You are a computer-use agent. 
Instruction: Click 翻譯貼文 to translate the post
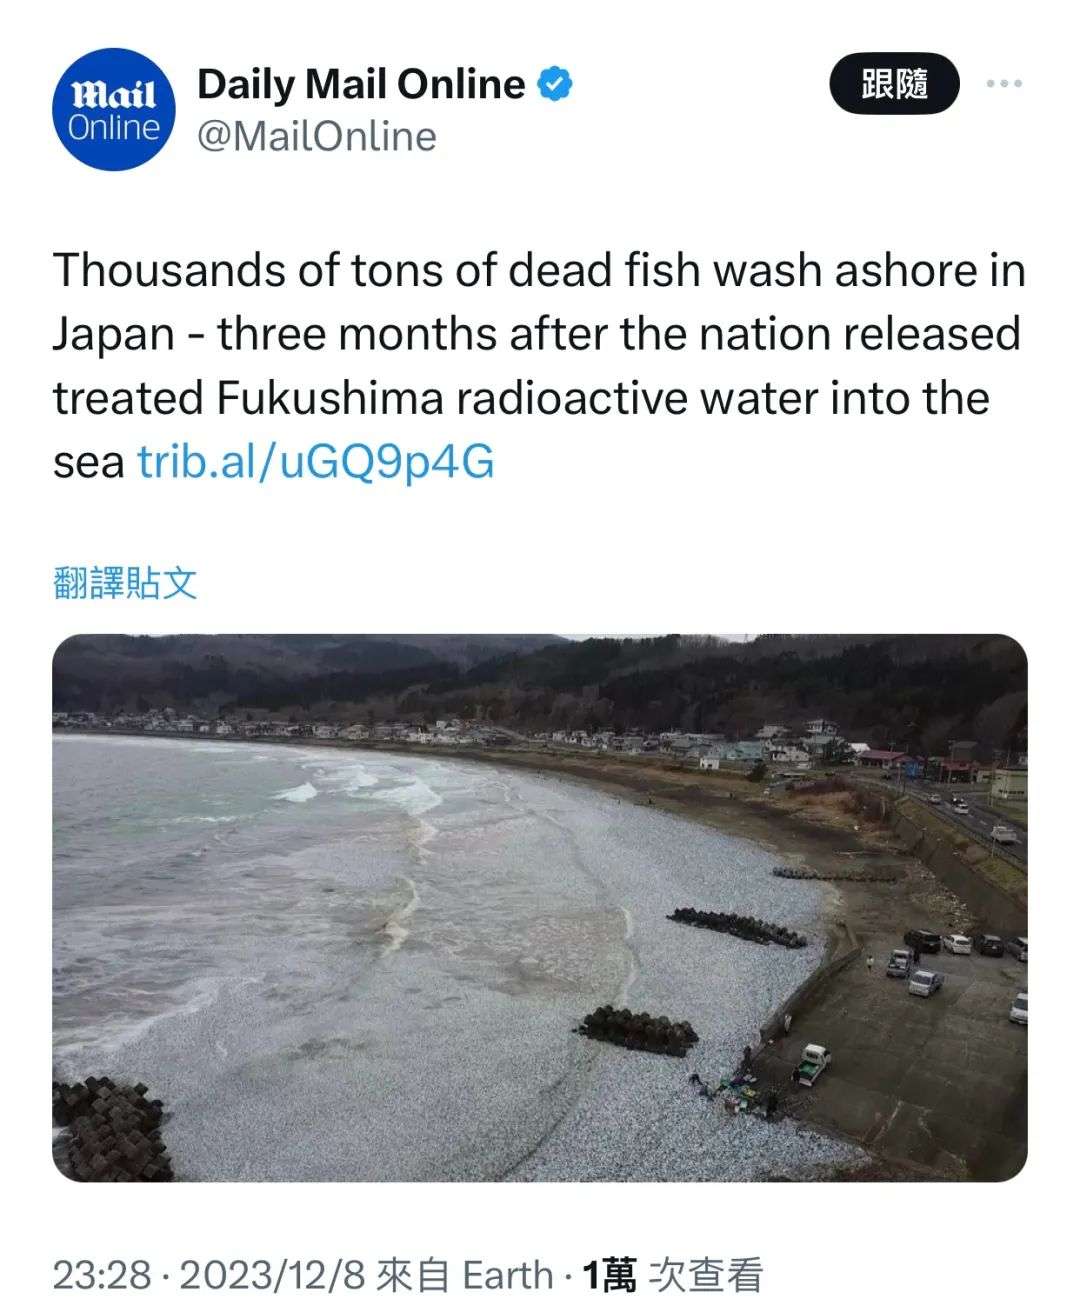click(125, 582)
